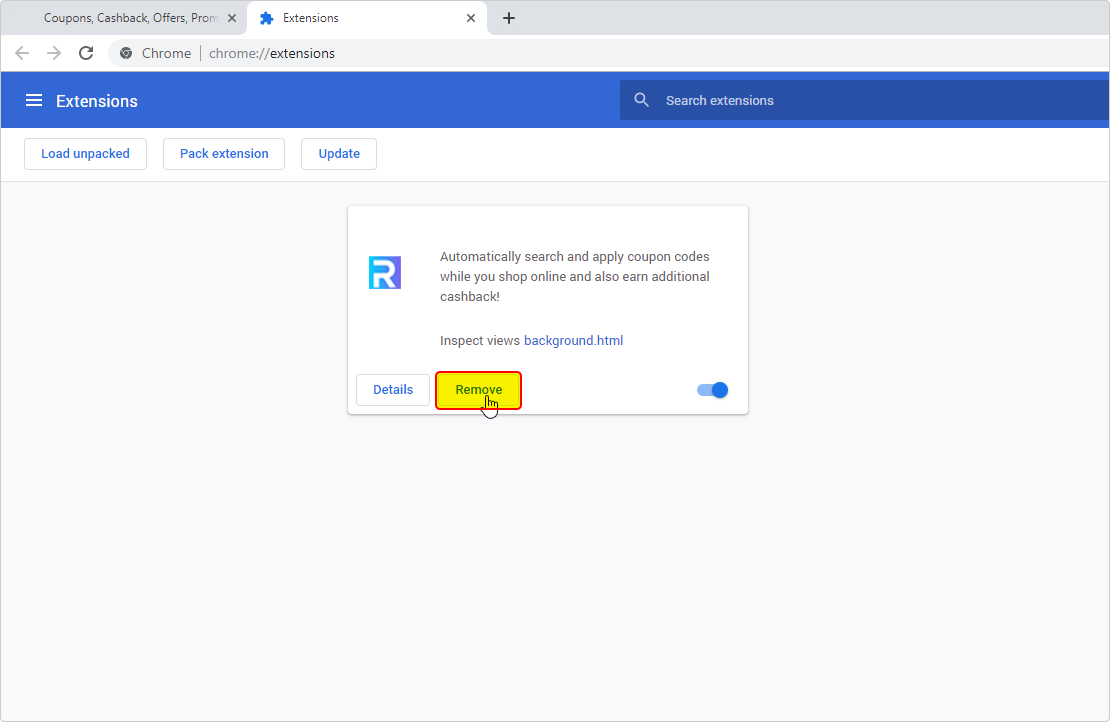Disable the coupon extension toggle switch
Image resolution: width=1110 pixels, height=722 pixels.
click(x=713, y=390)
